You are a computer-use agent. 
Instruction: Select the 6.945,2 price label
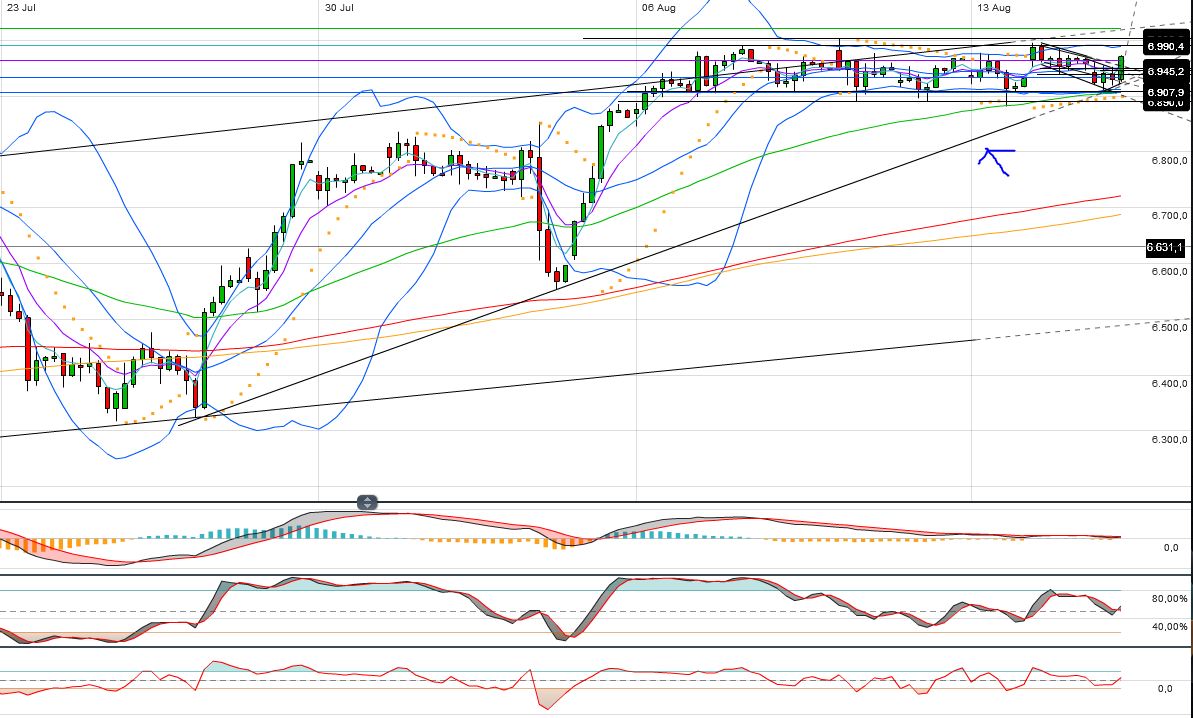(x=1166, y=71)
